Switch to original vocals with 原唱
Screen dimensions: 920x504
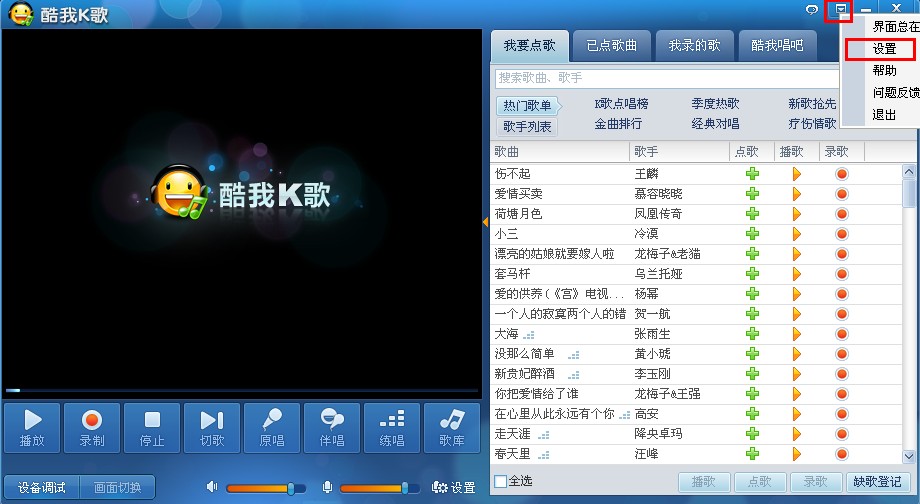pos(272,428)
